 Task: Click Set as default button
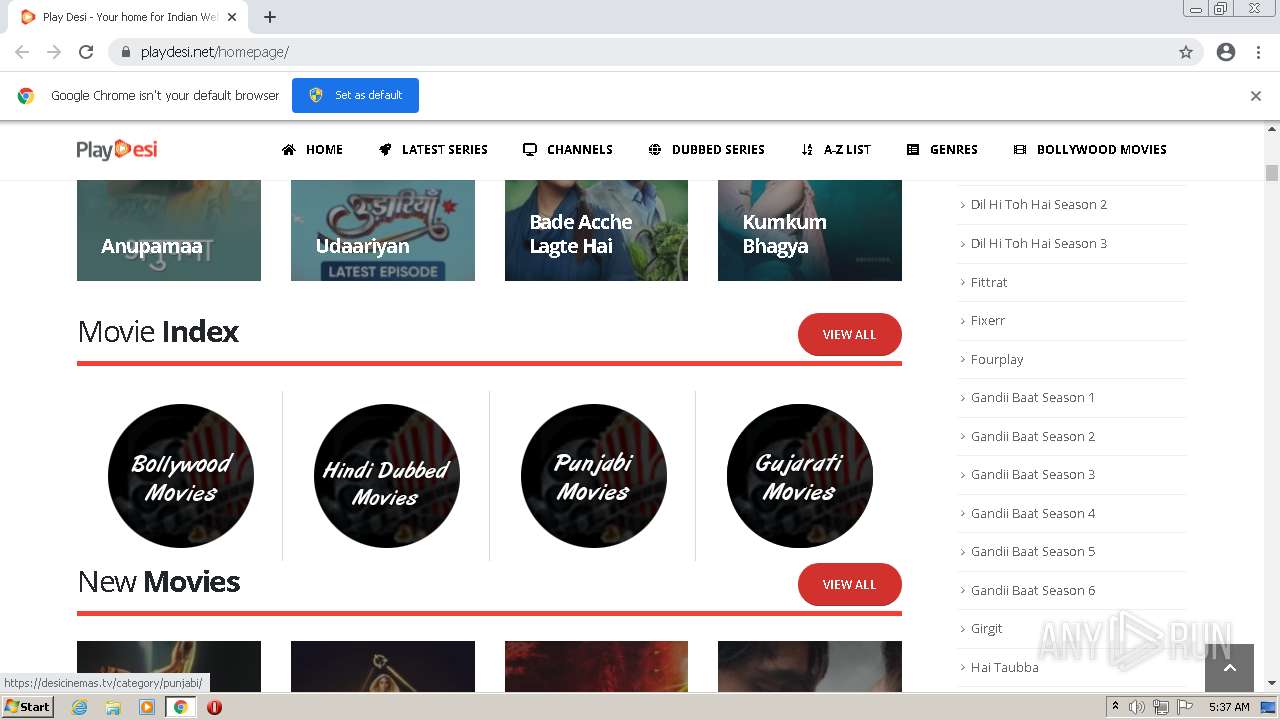pos(355,95)
